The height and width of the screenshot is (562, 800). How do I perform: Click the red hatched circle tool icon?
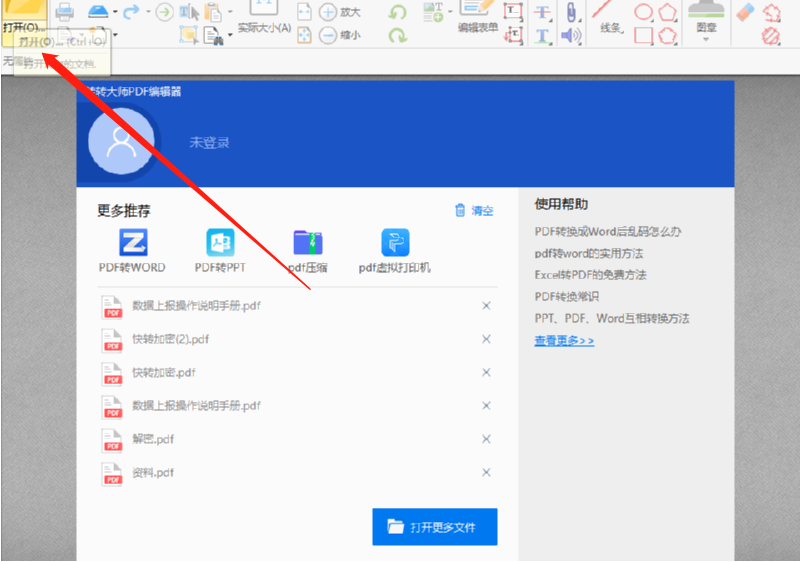(771, 36)
